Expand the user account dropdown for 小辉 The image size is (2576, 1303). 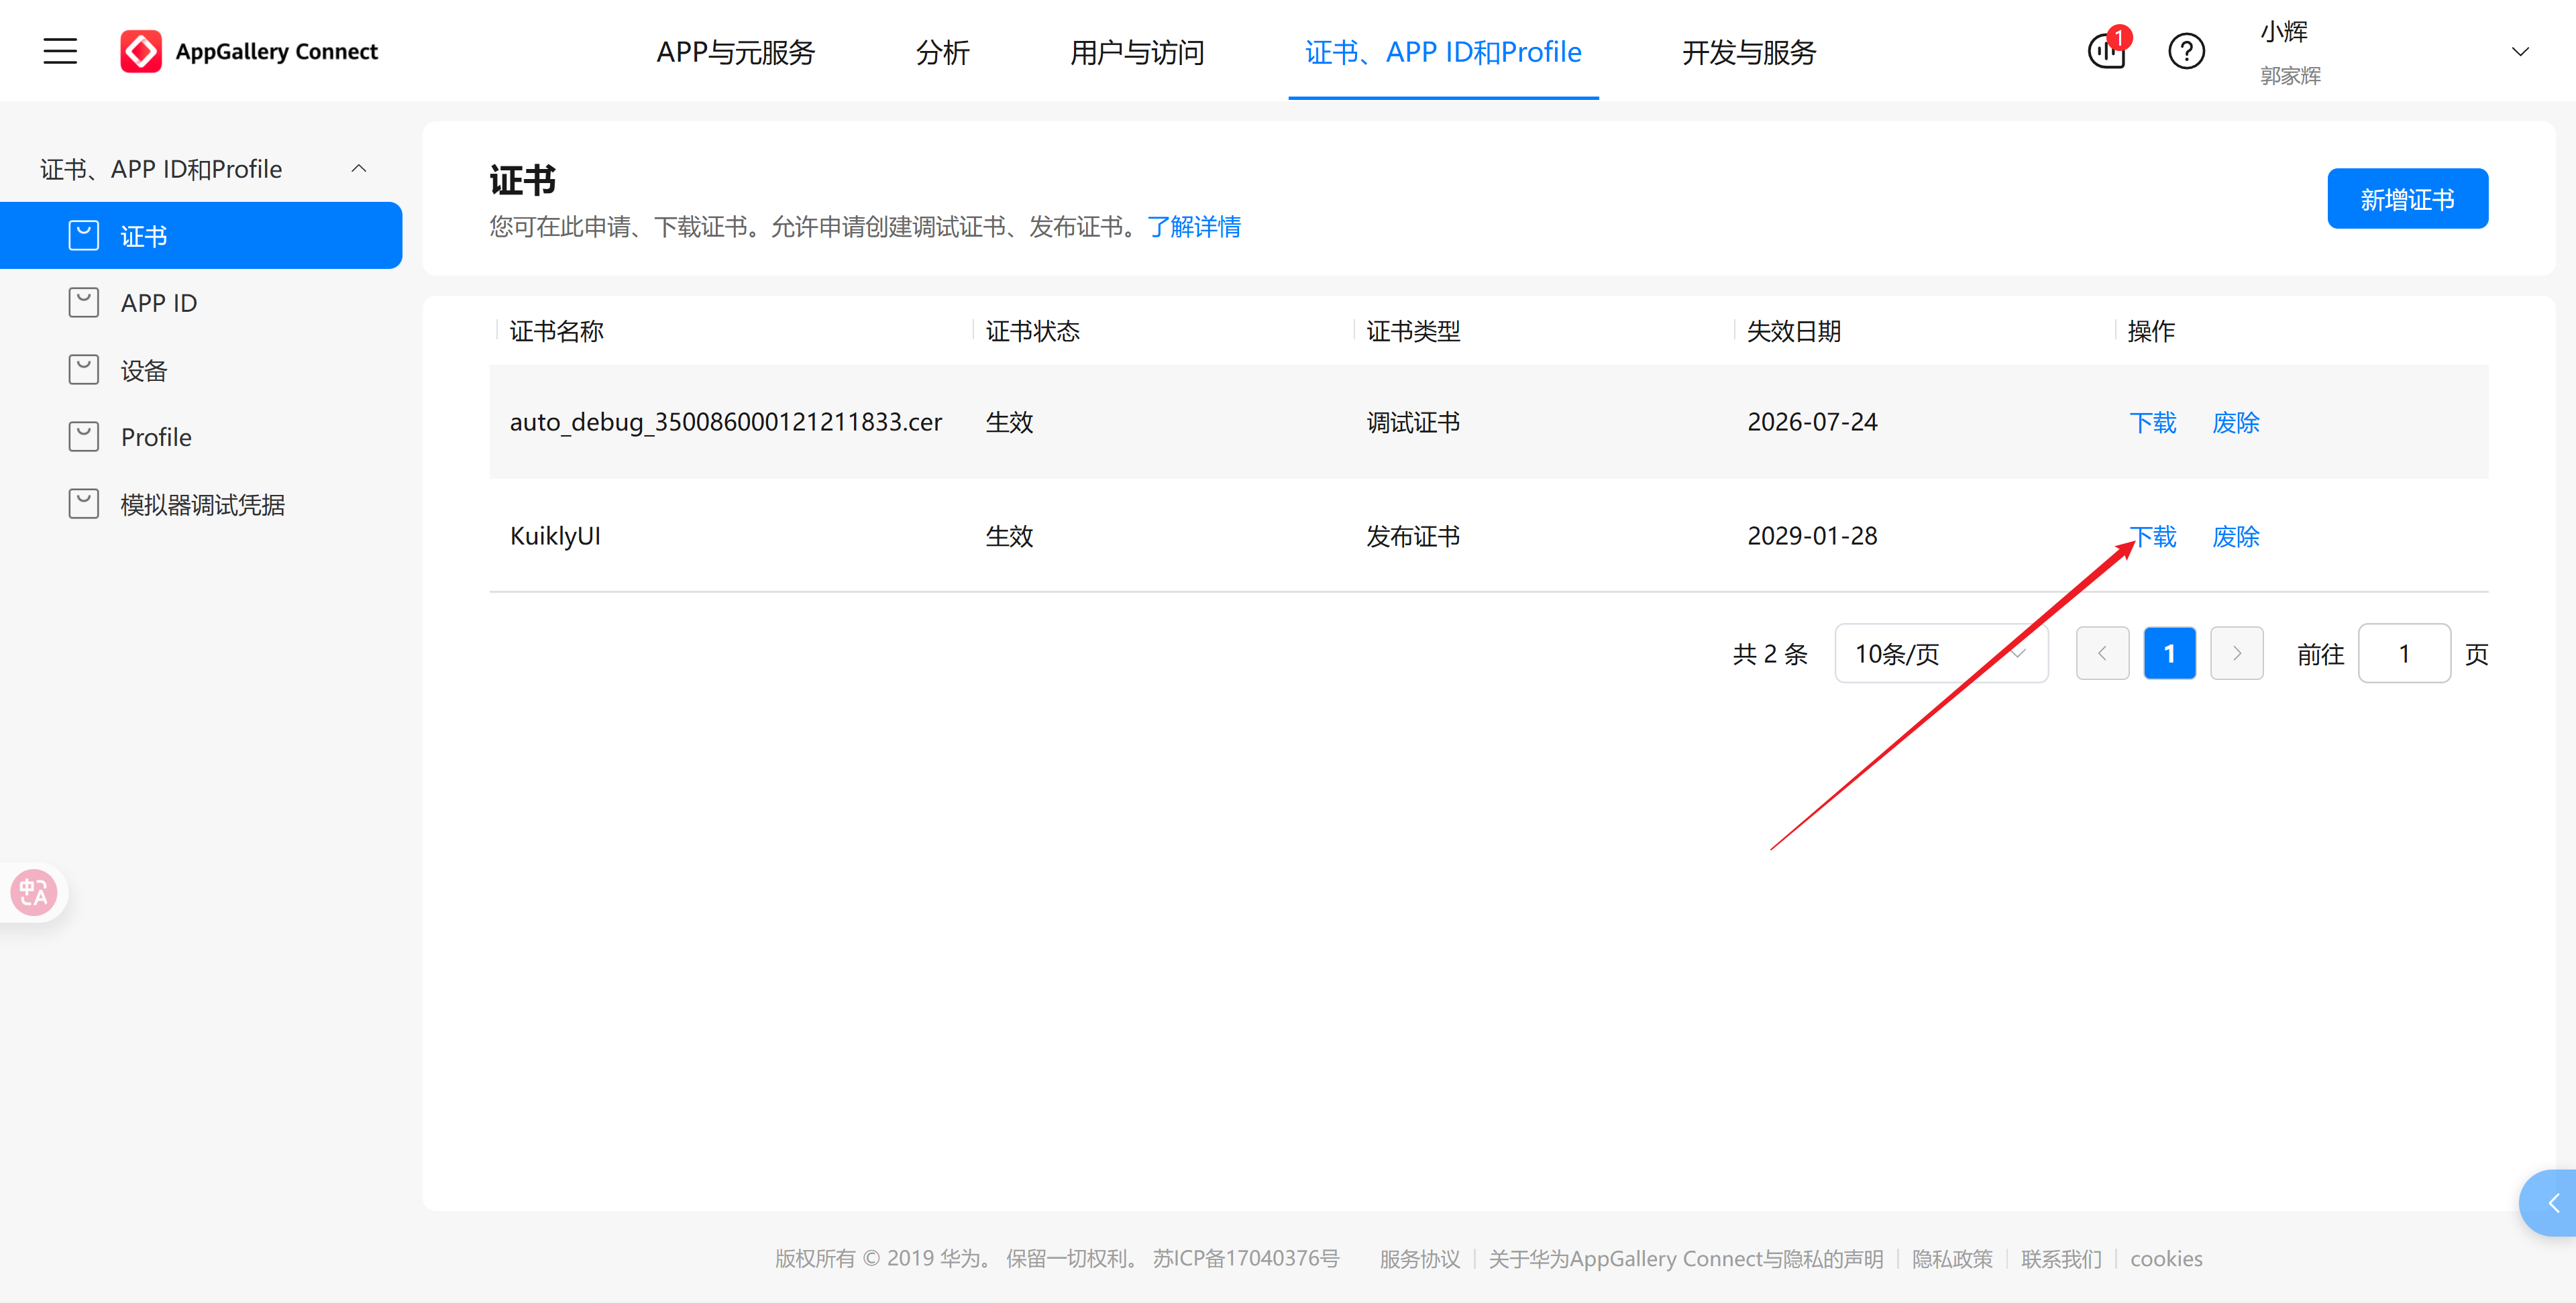pyautogui.click(x=2519, y=50)
